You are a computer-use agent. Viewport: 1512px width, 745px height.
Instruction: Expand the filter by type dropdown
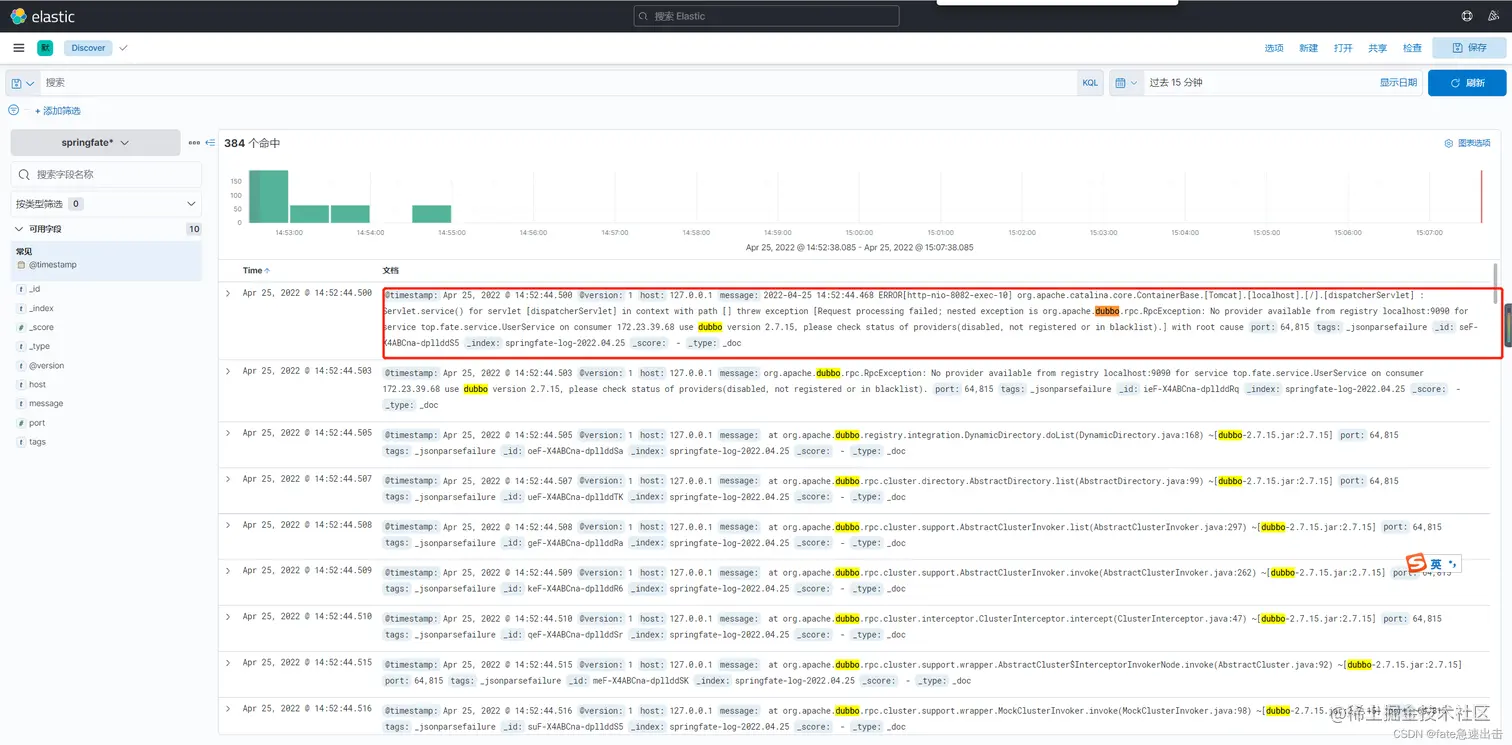(105, 204)
